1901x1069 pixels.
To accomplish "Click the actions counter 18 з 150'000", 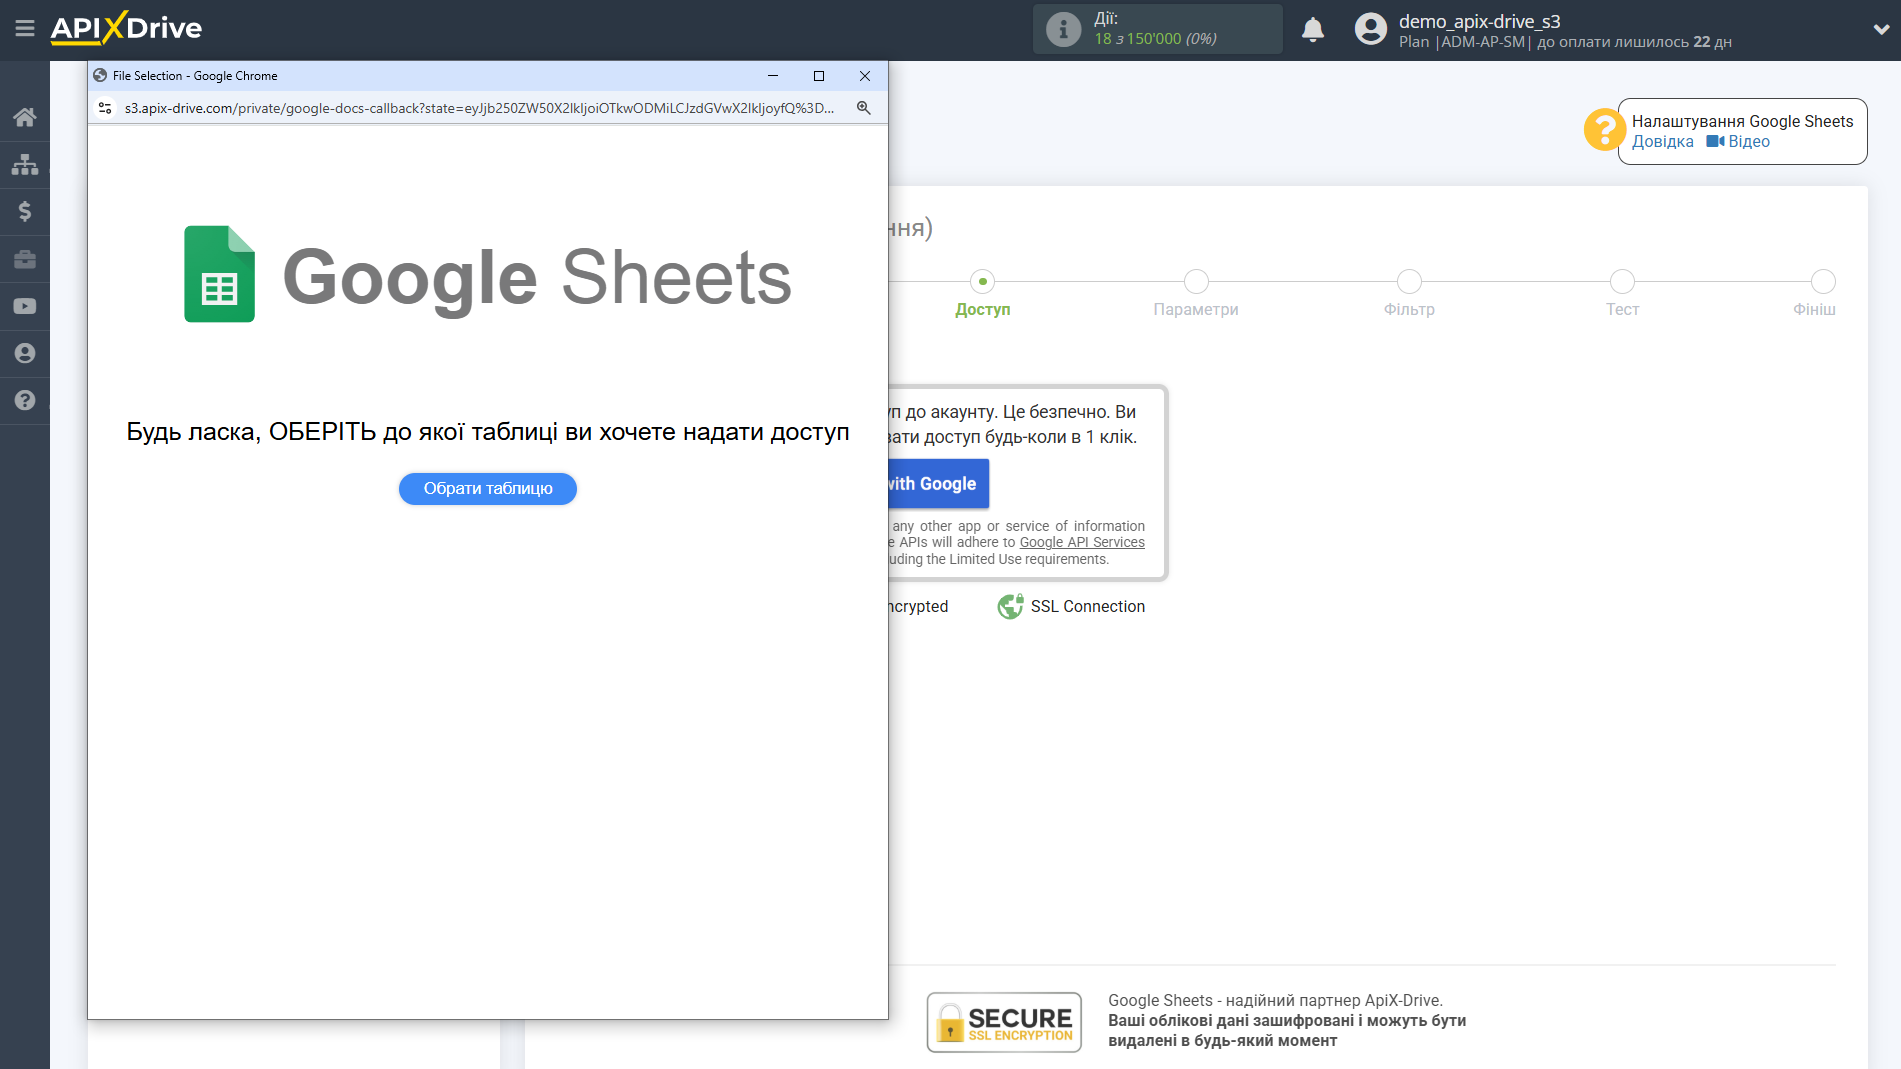I will tap(1155, 39).
